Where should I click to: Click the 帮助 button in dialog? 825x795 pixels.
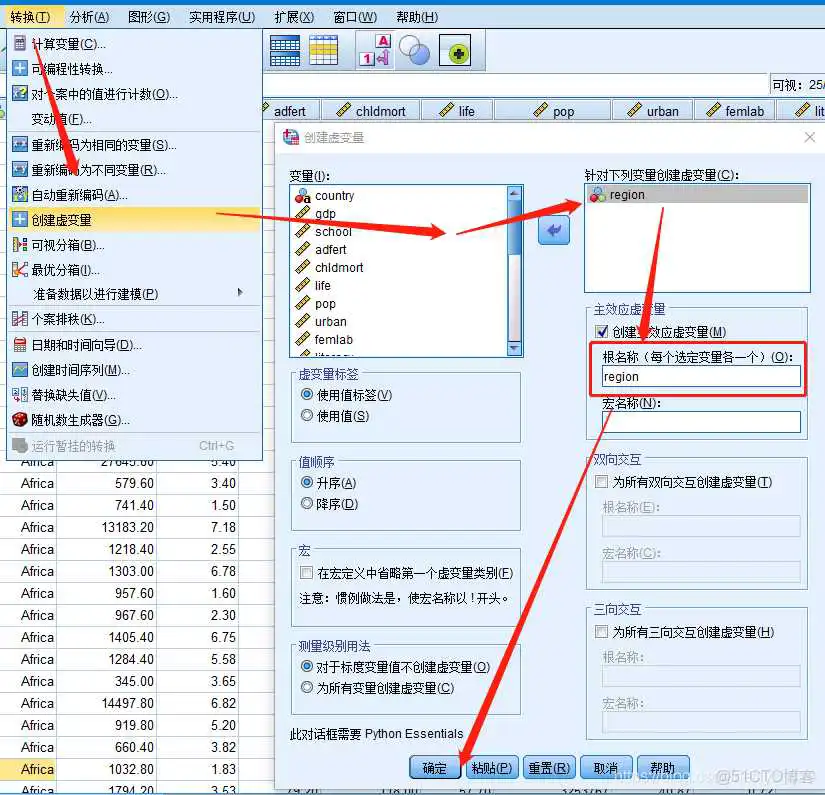click(663, 768)
